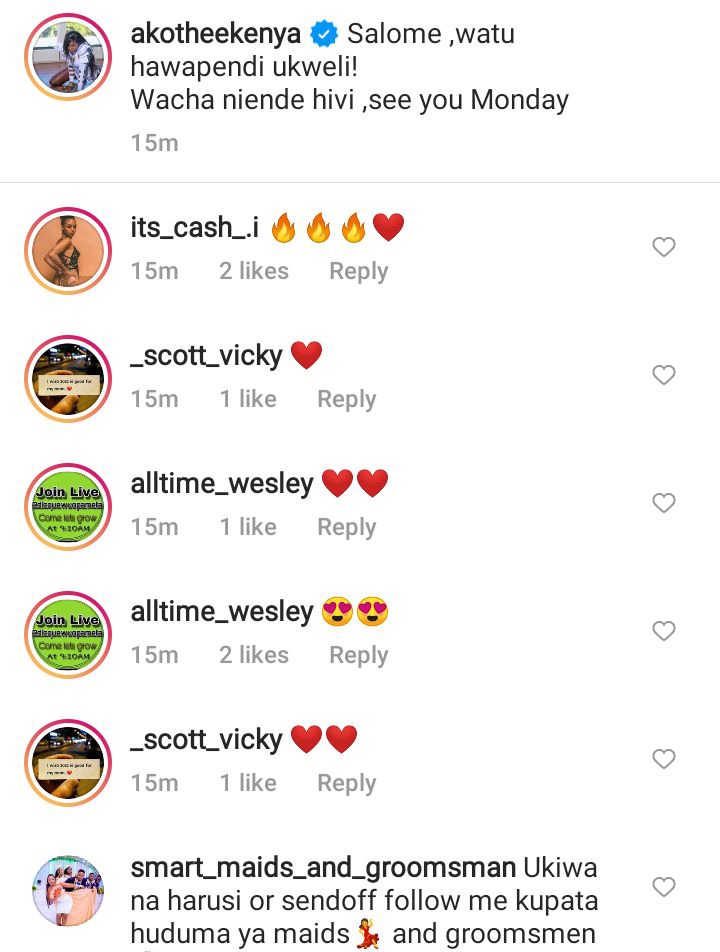Viewport: 720px width, 952px height.
Task: Reply to _scott_vicky's double hearts comment
Action: pyautogui.click(x=347, y=783)
